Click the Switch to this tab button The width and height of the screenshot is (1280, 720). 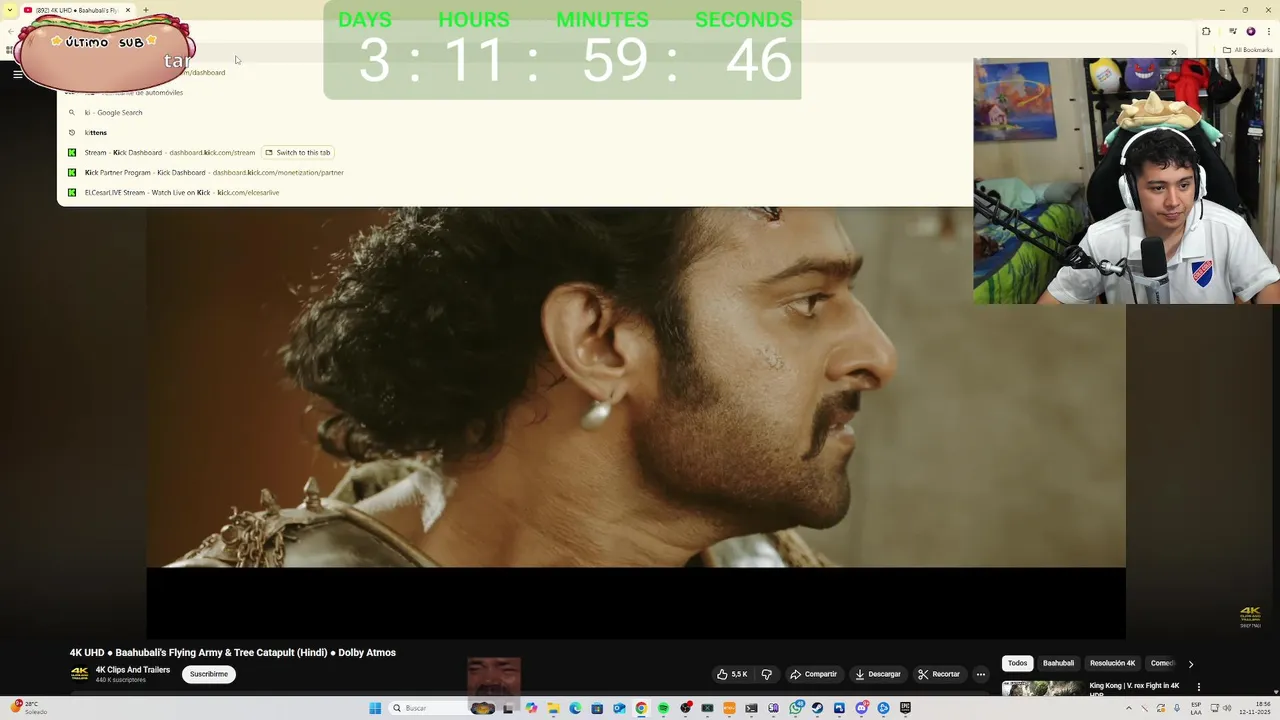coord(298,152)
